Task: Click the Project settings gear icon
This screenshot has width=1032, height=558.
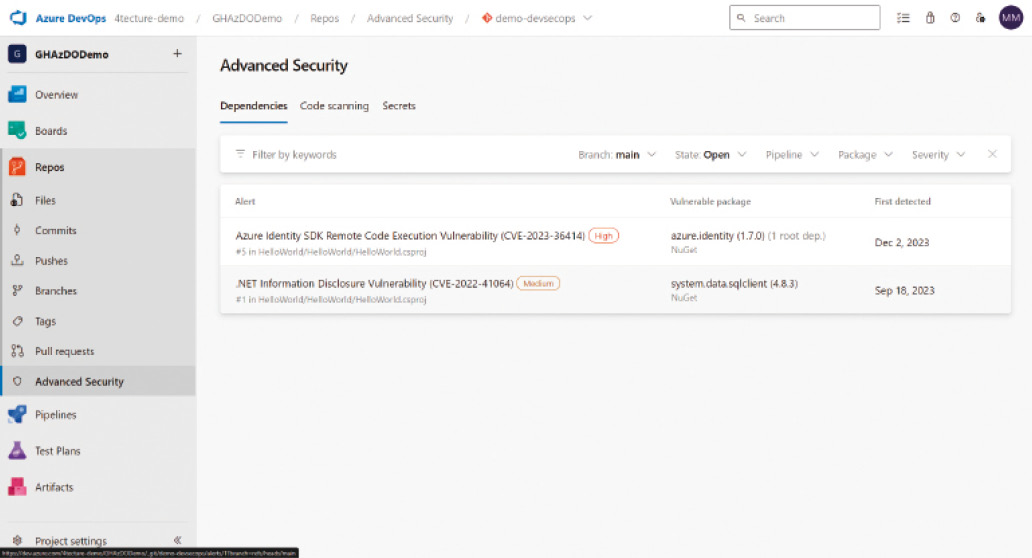Action: pyautogui.click(x=17, y=540)
